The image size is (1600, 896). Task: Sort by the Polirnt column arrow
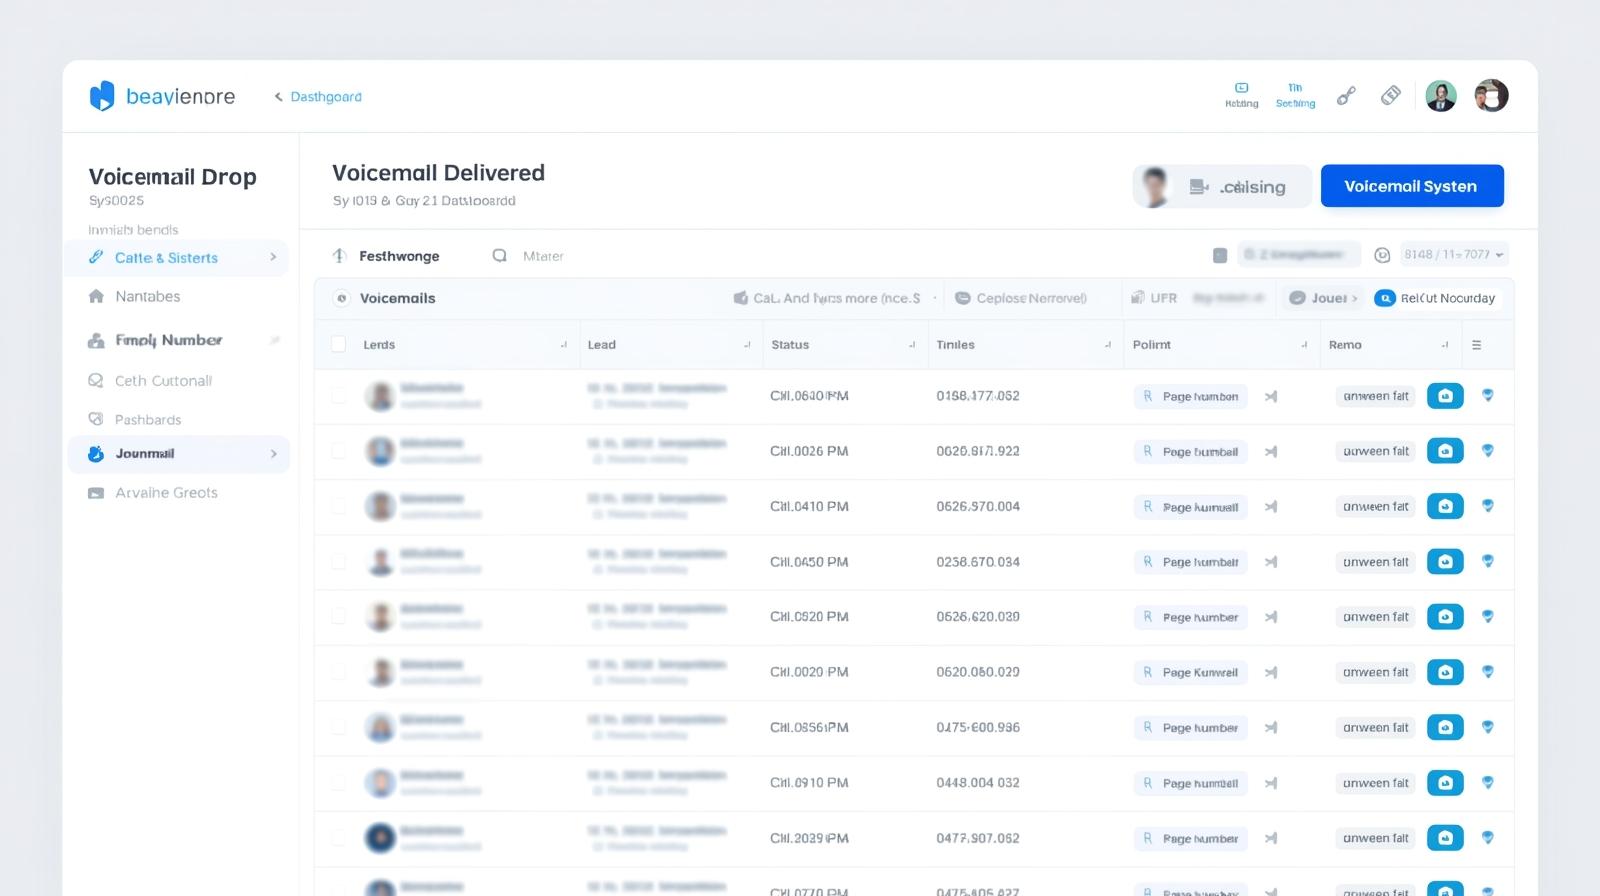coord(1304,345)
